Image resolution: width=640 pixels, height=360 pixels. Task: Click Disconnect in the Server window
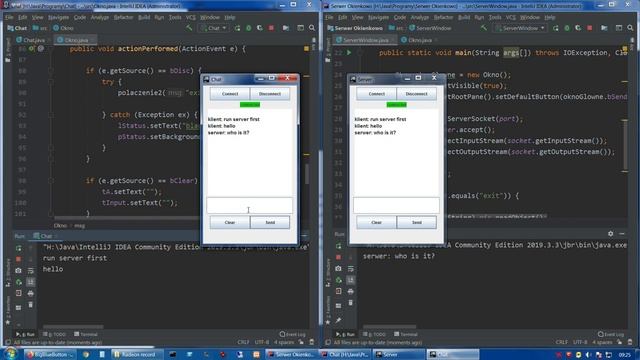point(416,94)
